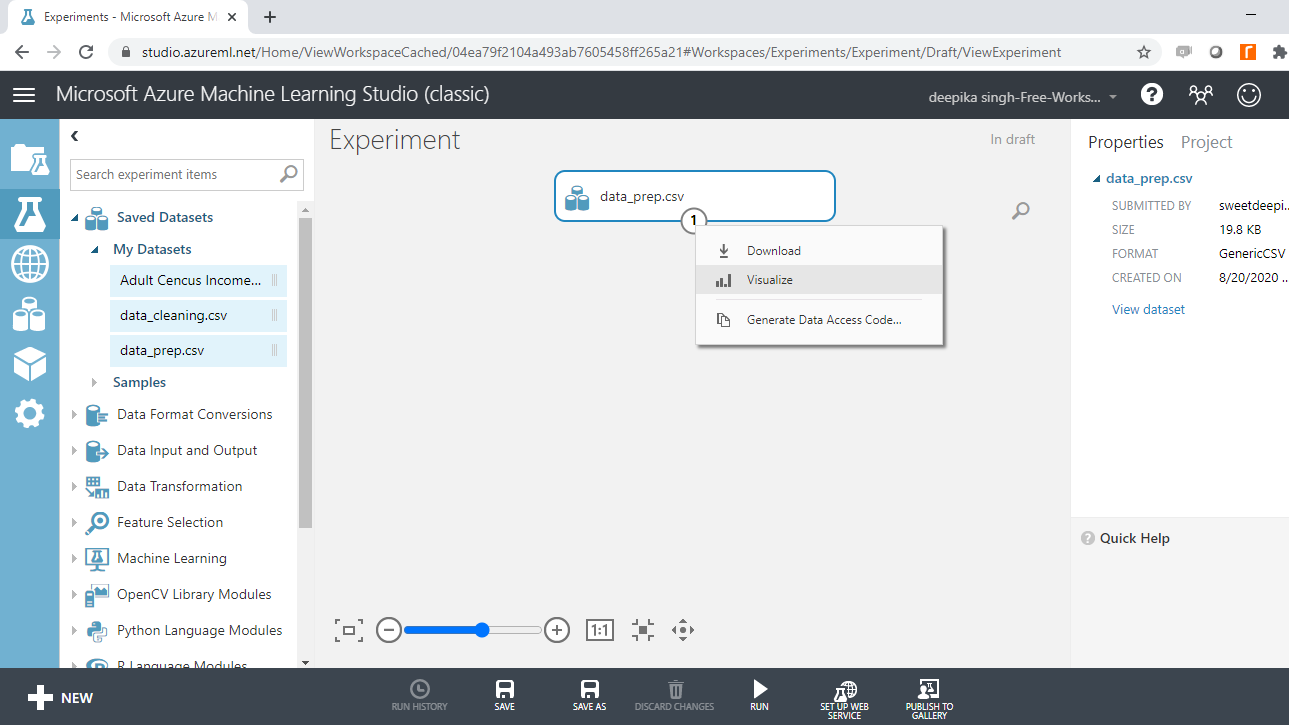Select the Experiments flask sidebar icon

(x=29, y=213)
